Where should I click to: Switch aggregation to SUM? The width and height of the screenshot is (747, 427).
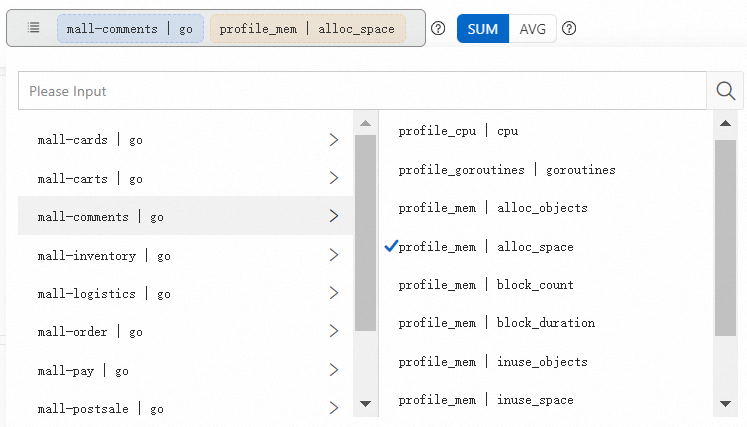pos(483,29)
